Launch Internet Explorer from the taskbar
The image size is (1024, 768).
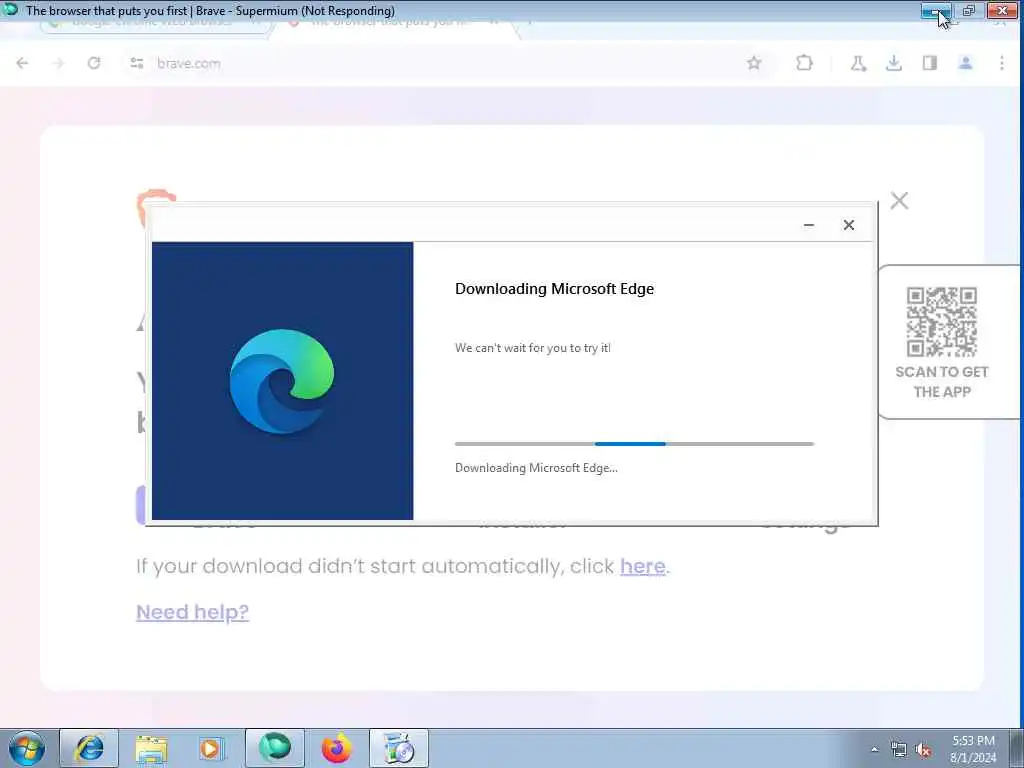[x=89, y=748]
